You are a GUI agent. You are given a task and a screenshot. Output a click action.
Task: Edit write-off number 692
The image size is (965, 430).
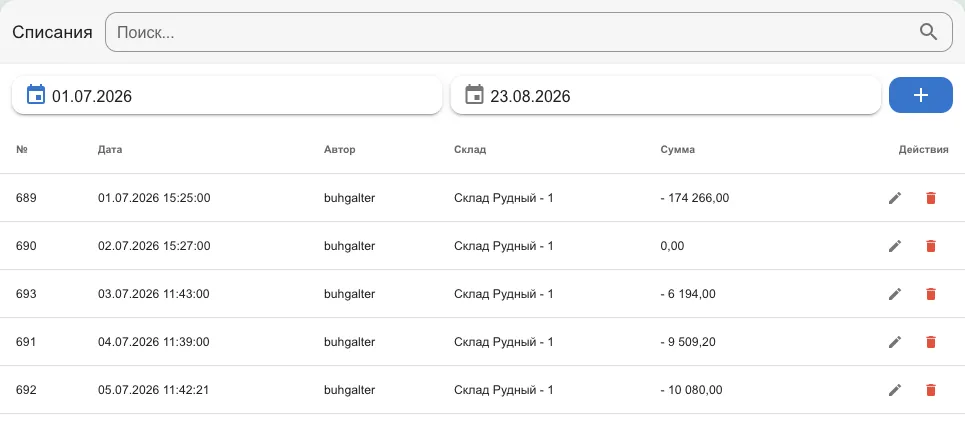click(895, 390)
